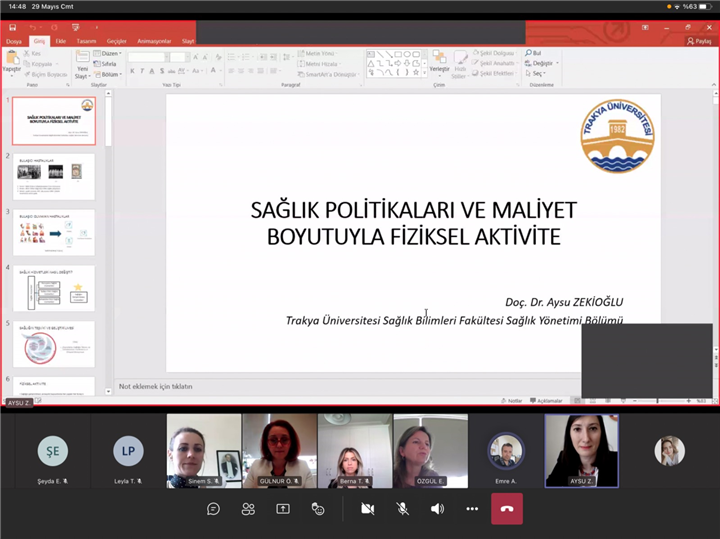This screenshot has height=539, width=720.
Task: Switch to the Ekle ribbon tab
Action: coord(61,41)
